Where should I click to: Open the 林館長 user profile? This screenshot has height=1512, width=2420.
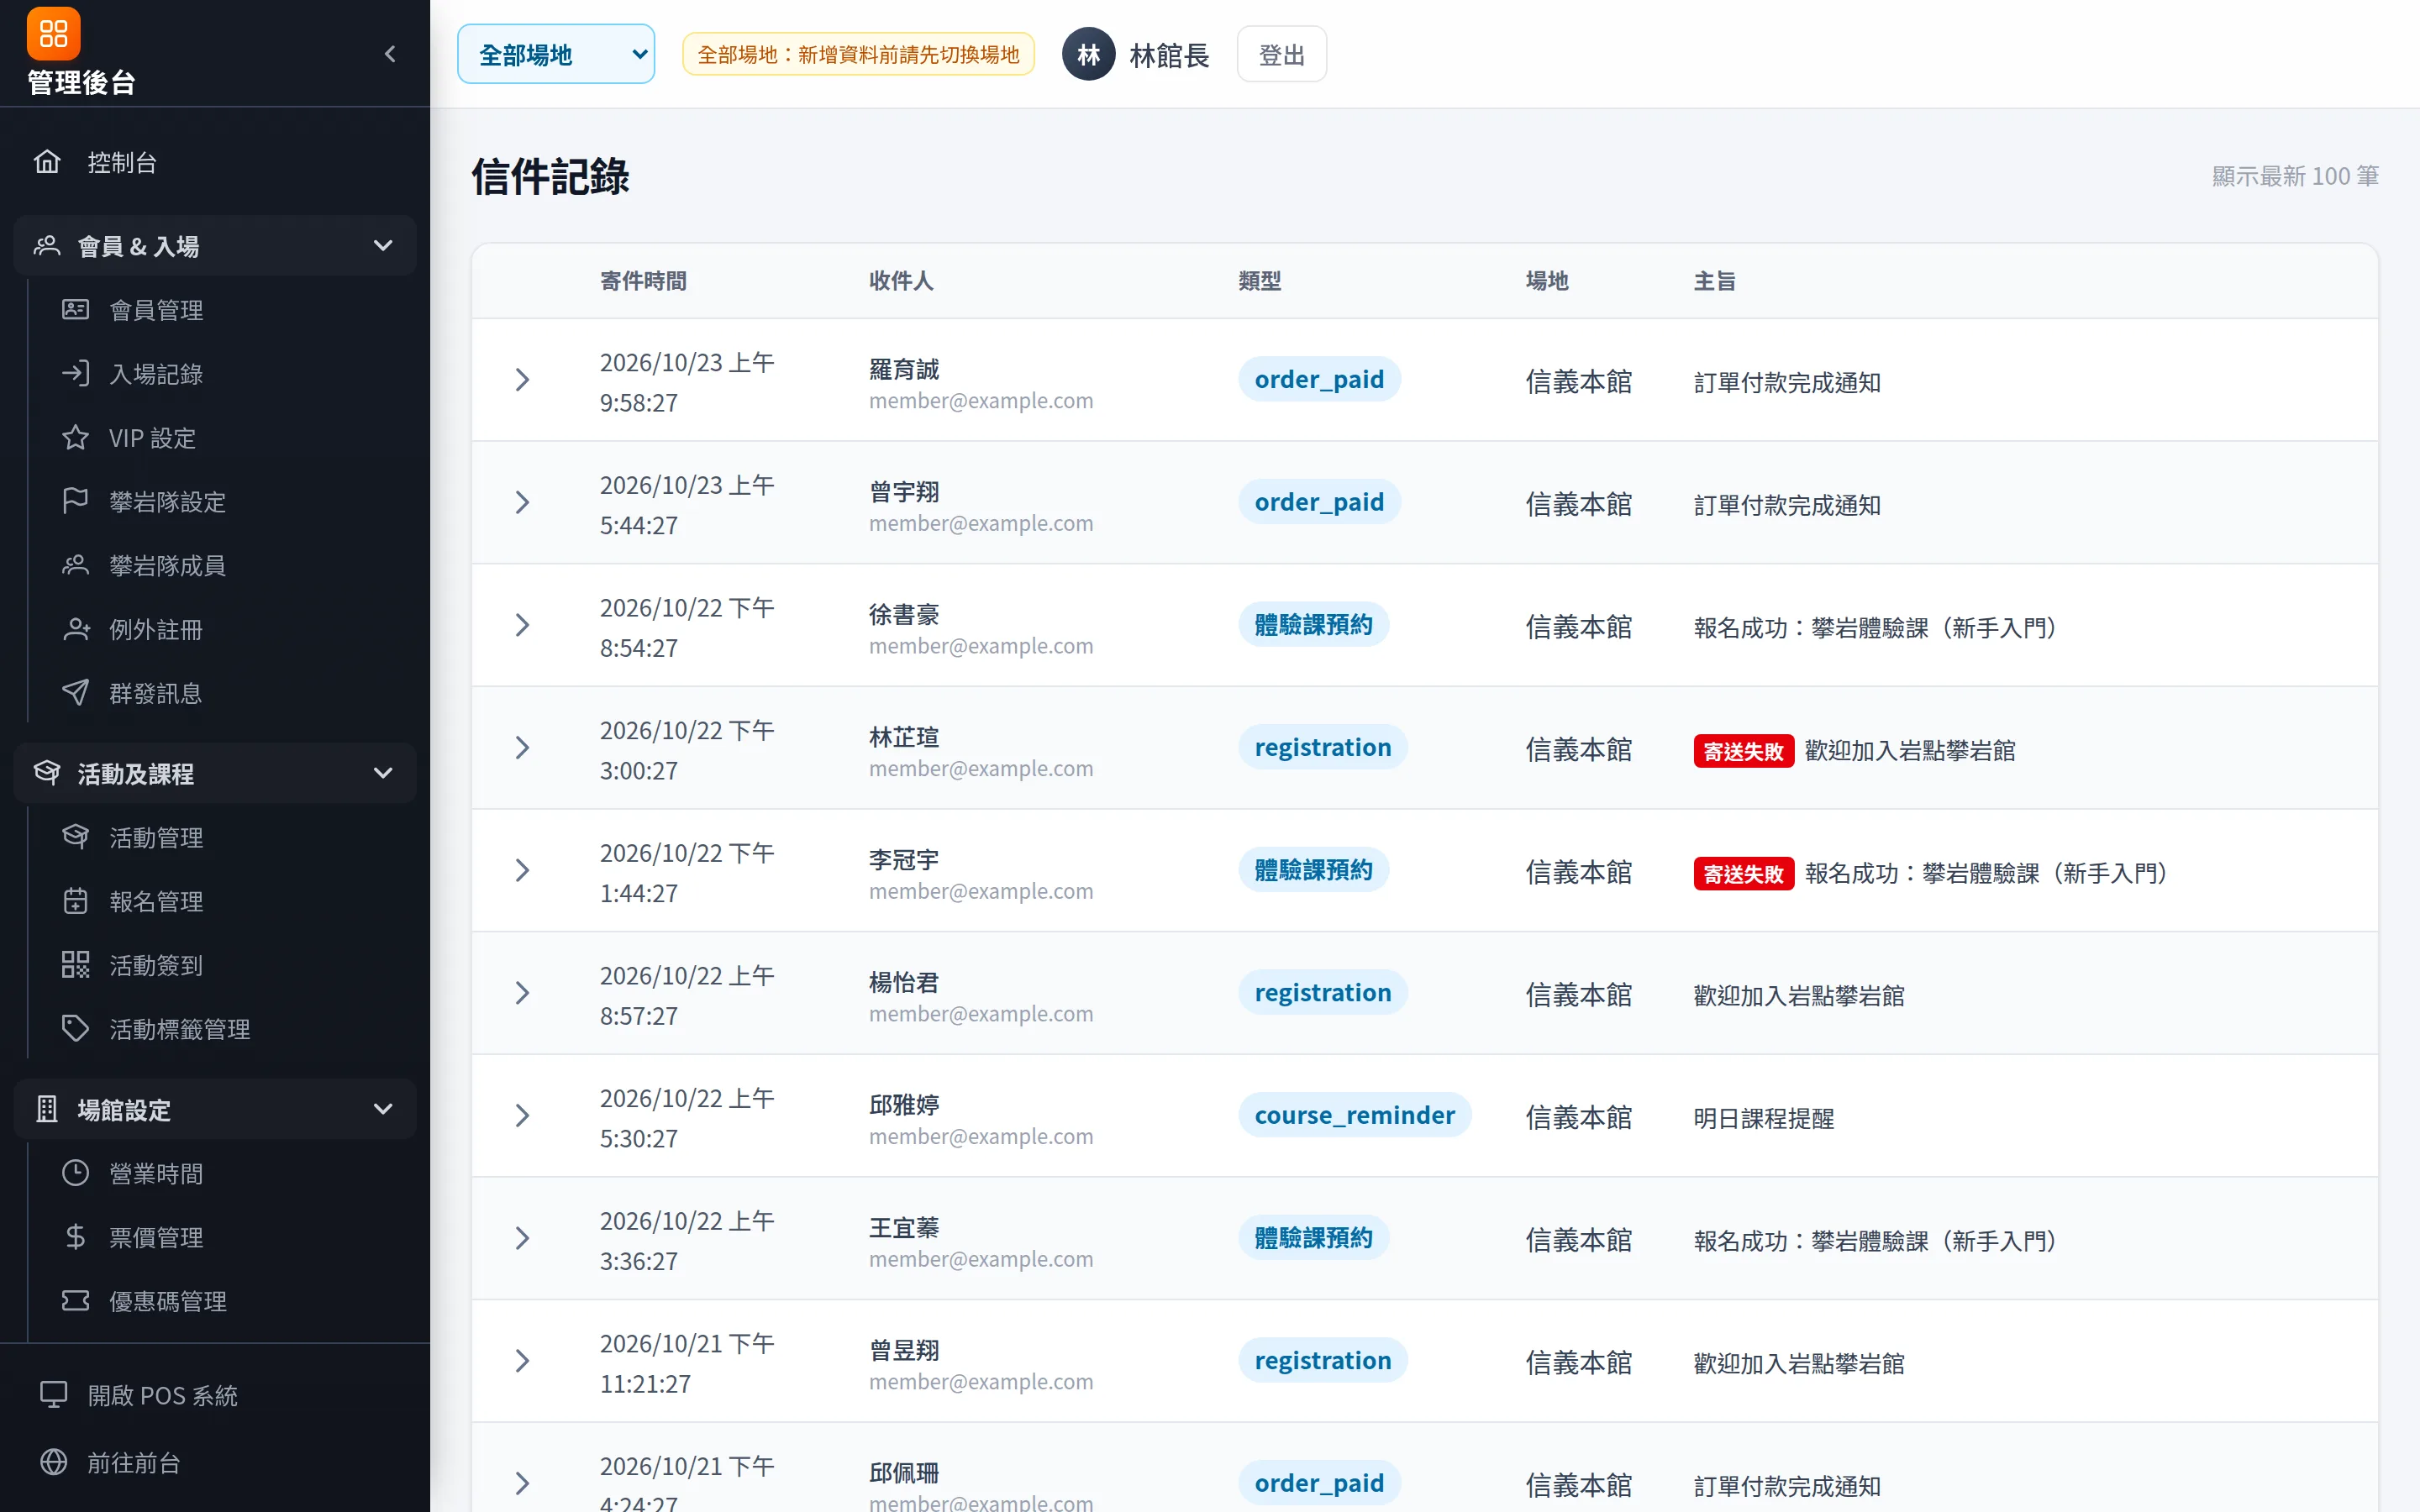point(1137,54)
